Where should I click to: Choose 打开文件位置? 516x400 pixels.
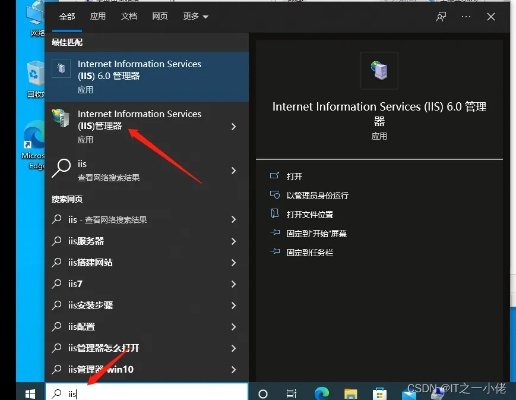310,214
